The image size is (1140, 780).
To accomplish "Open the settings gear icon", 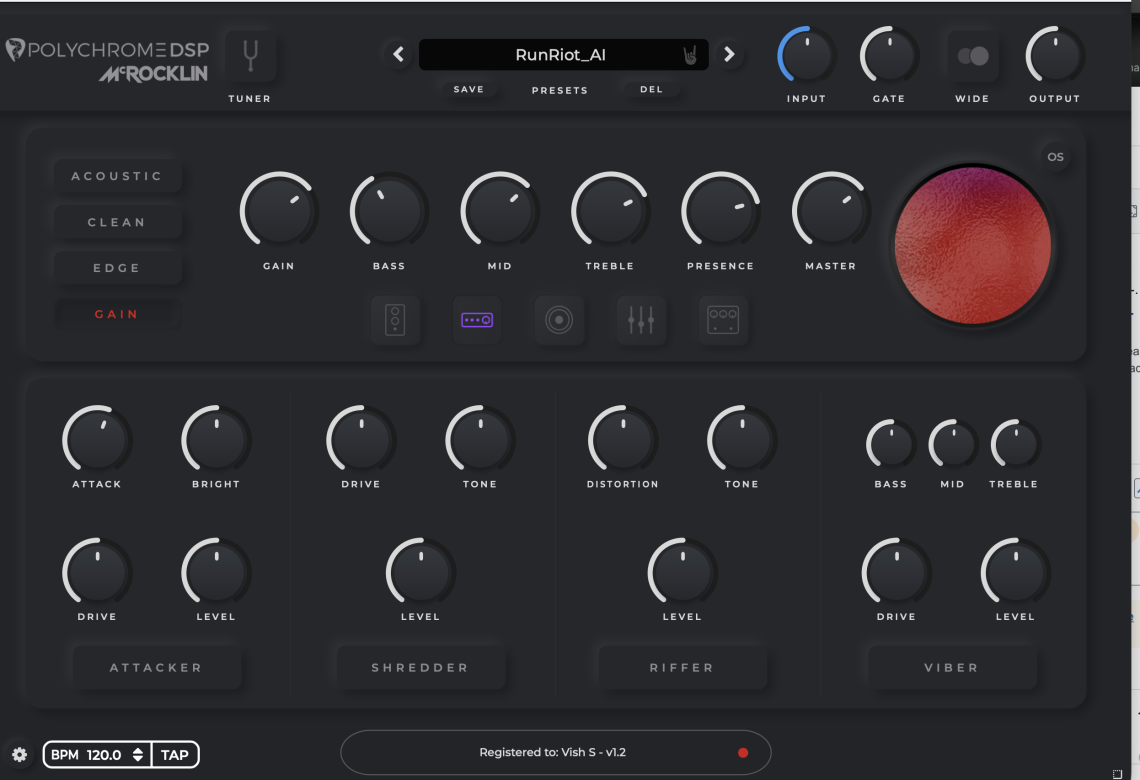I will (20, 755).
